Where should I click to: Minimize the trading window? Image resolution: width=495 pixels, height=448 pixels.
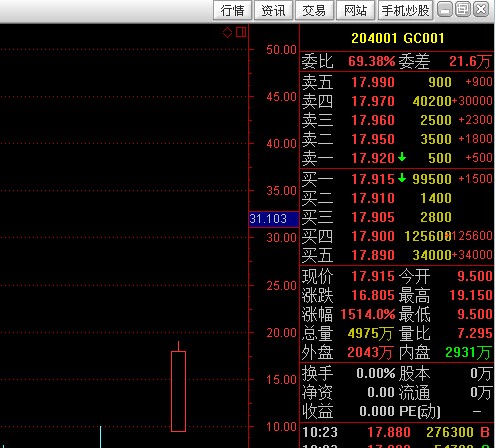click(x=444, y=9)
